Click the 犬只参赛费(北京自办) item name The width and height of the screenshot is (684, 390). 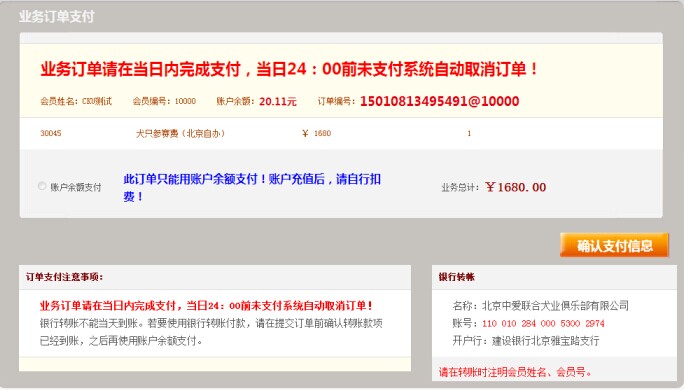tap(181, 133)
